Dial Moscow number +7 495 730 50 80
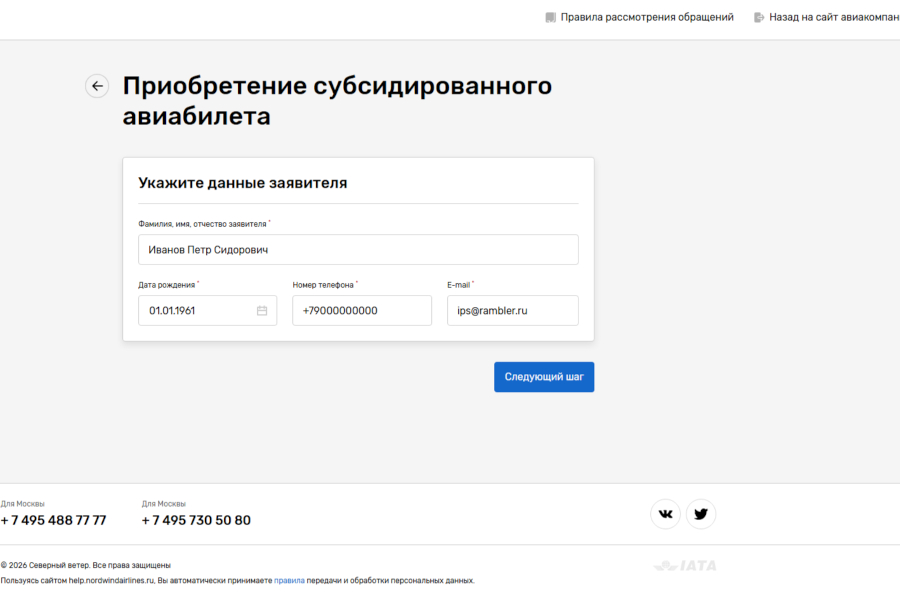The width and height of the screenshot is (900, 600). [x=196, y=519]
